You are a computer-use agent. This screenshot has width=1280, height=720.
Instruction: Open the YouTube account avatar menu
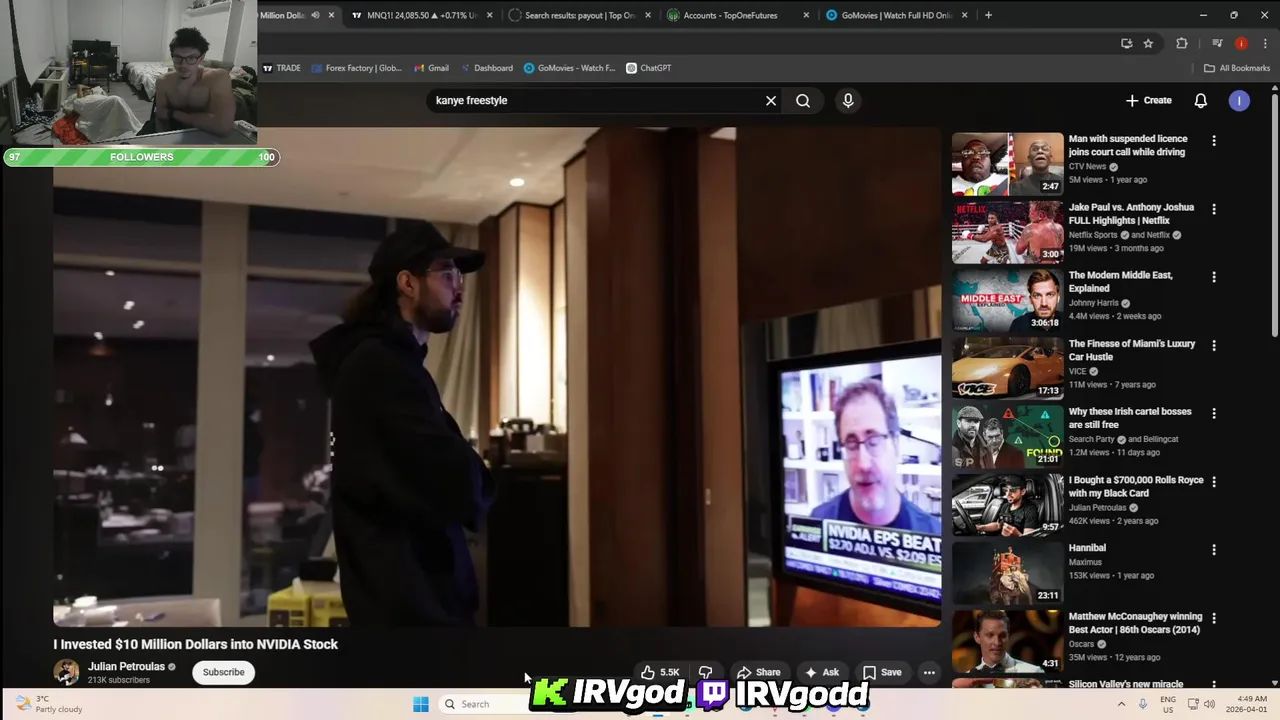pyautogui.click(x=1239, y=101)
